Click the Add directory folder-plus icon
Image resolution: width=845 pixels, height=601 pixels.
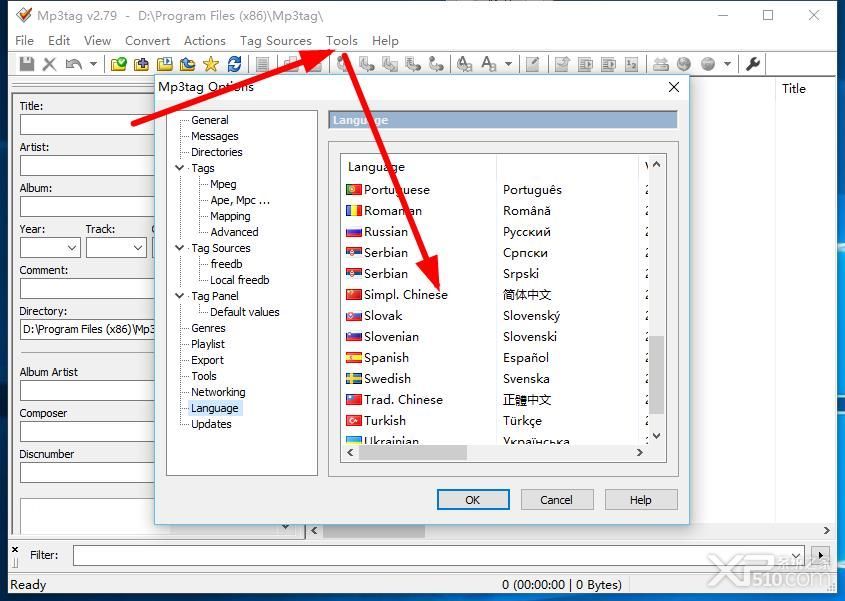[141, 64]
